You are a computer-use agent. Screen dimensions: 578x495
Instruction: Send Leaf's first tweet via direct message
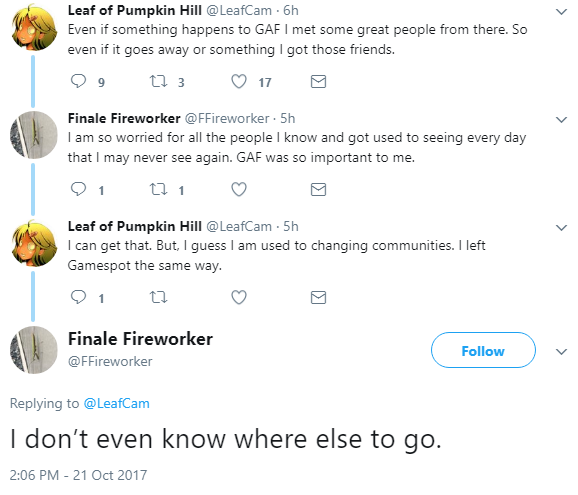(x=318, y=81)
